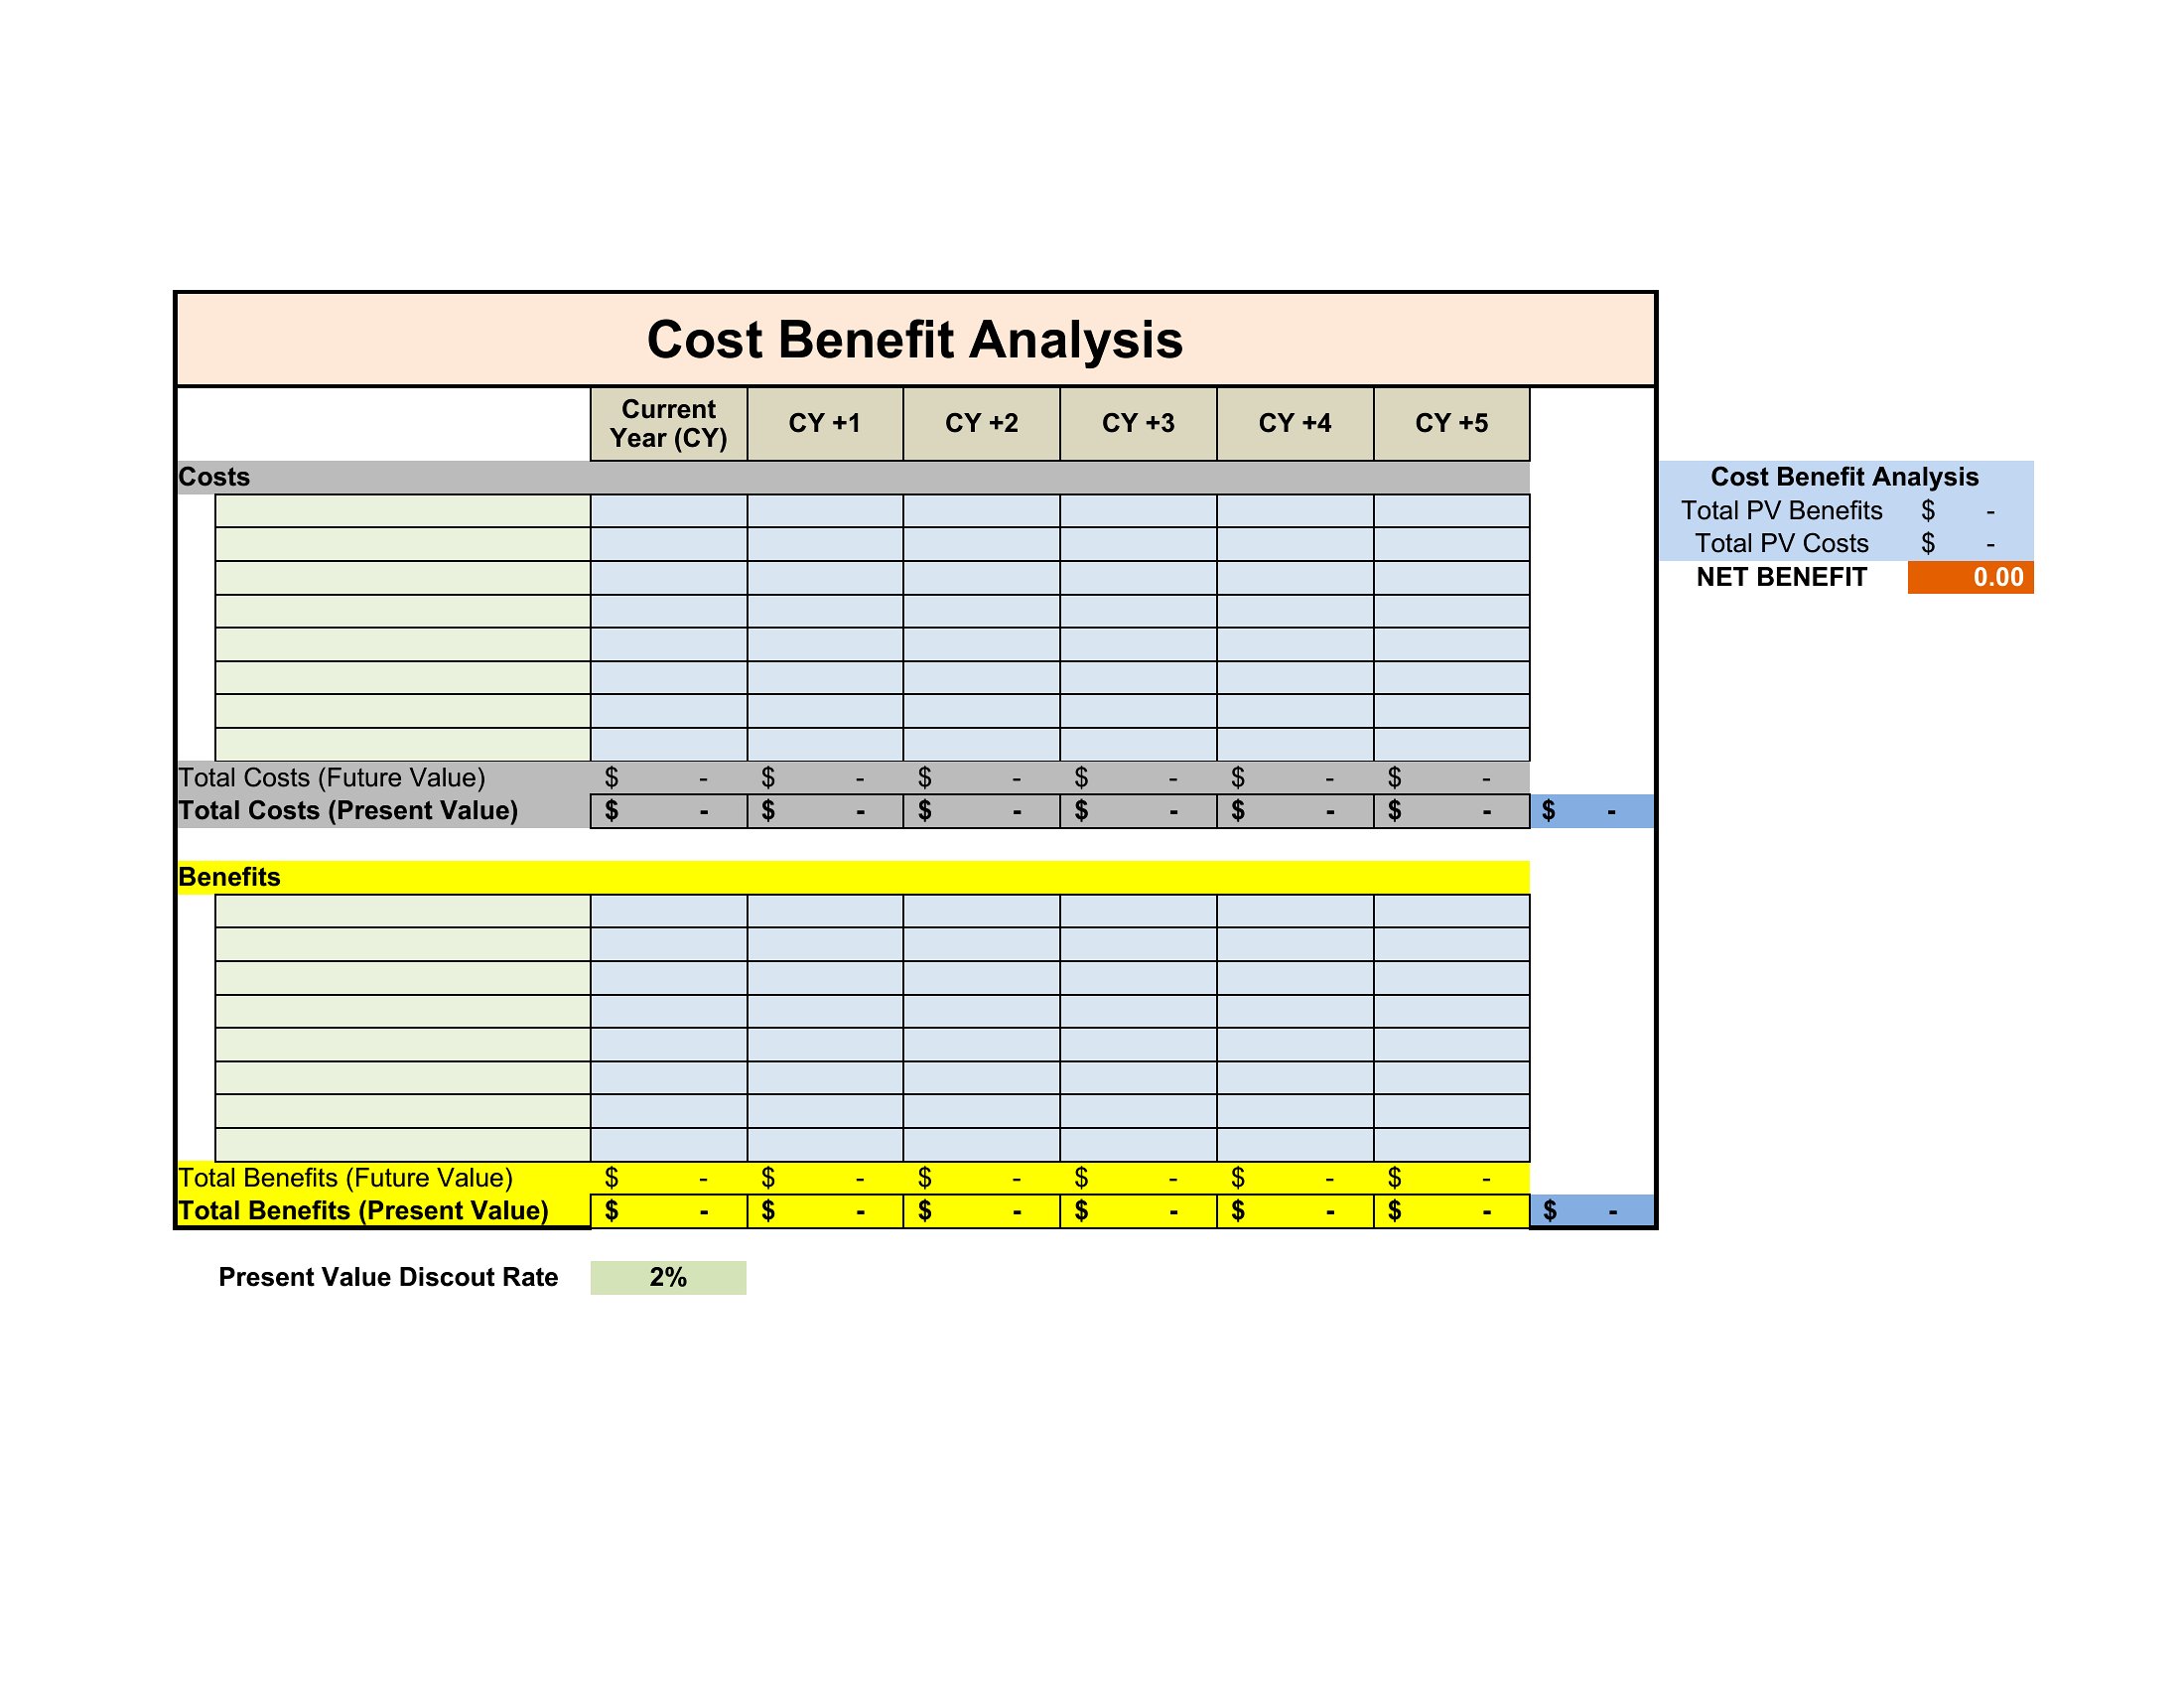Select the Current Year (CY) column header
Image resolution: width=2184 pixels, height=1688 pixels.
[668, 424]
